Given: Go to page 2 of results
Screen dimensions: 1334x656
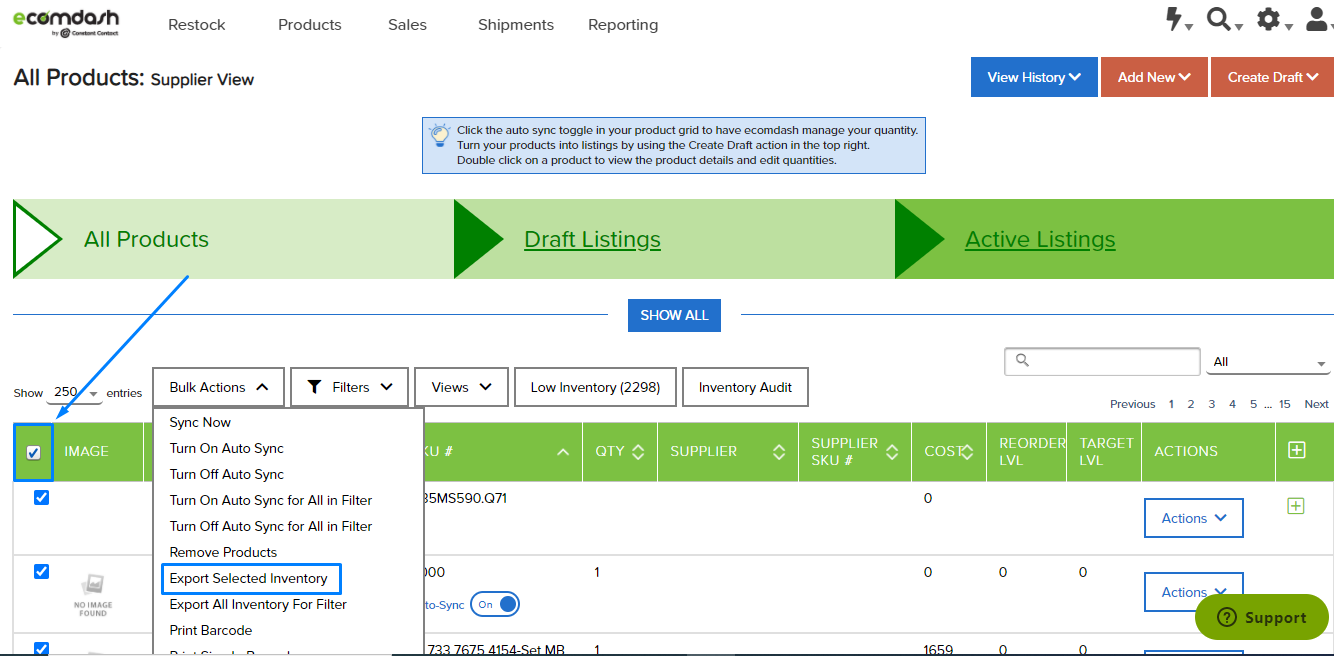Looking at the screenshot, I should pos(1191,404).
